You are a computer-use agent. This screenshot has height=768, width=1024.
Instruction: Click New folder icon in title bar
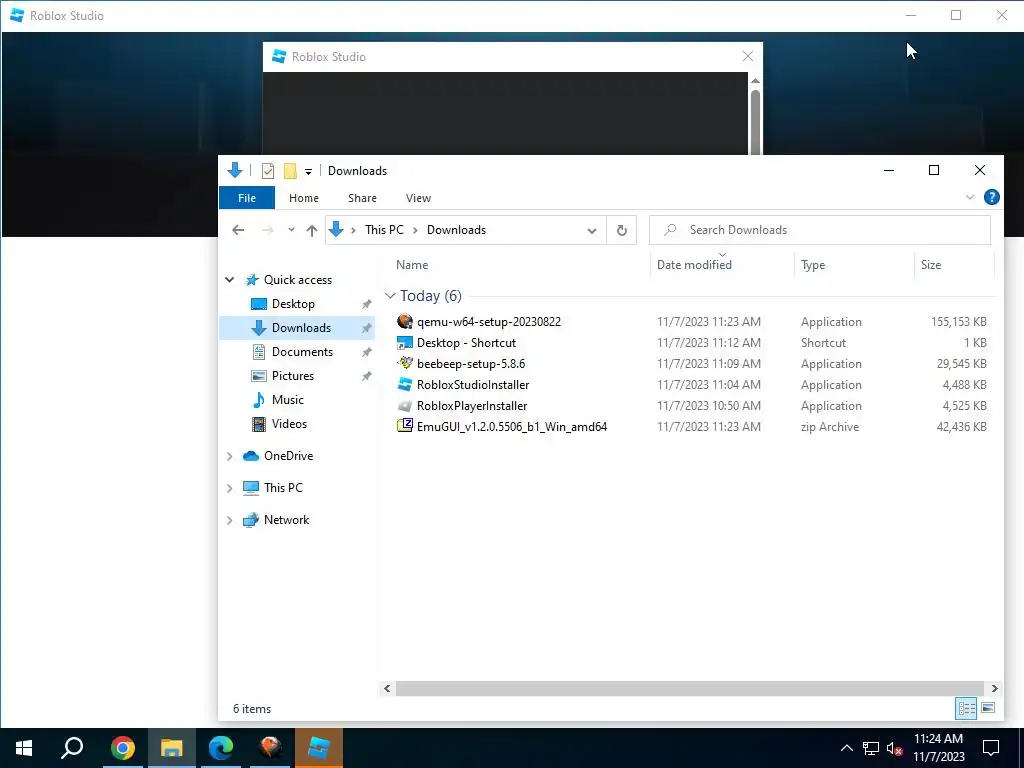[x=290, y=171]
